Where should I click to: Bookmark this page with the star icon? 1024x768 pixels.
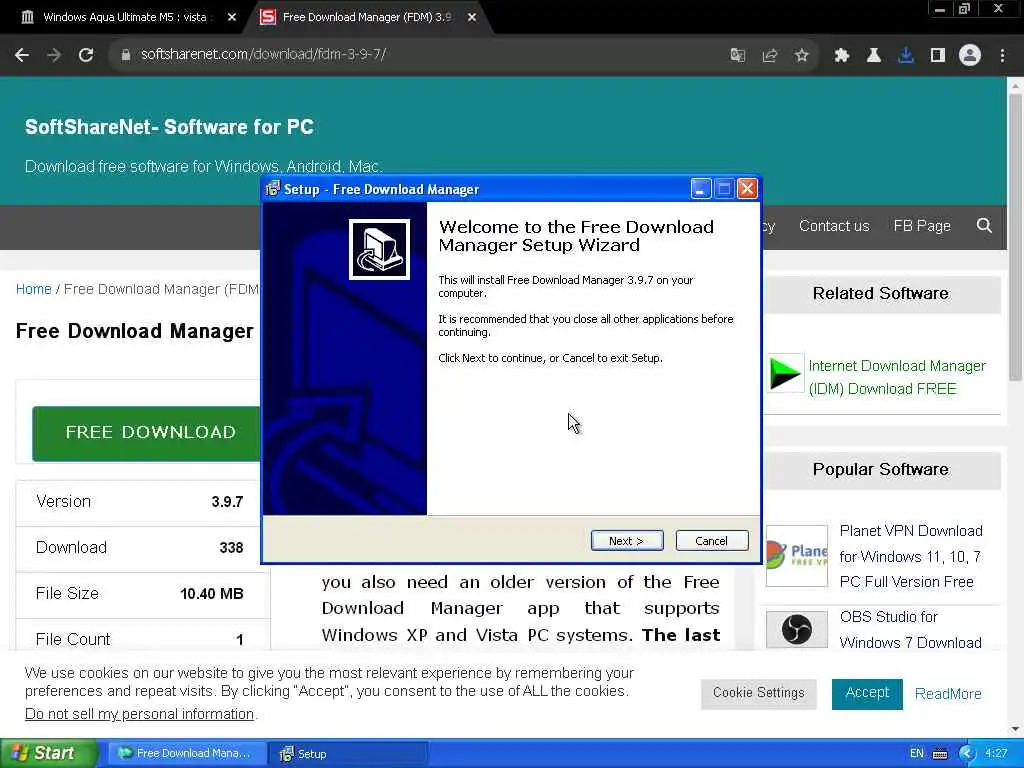(x=801, y=56)
